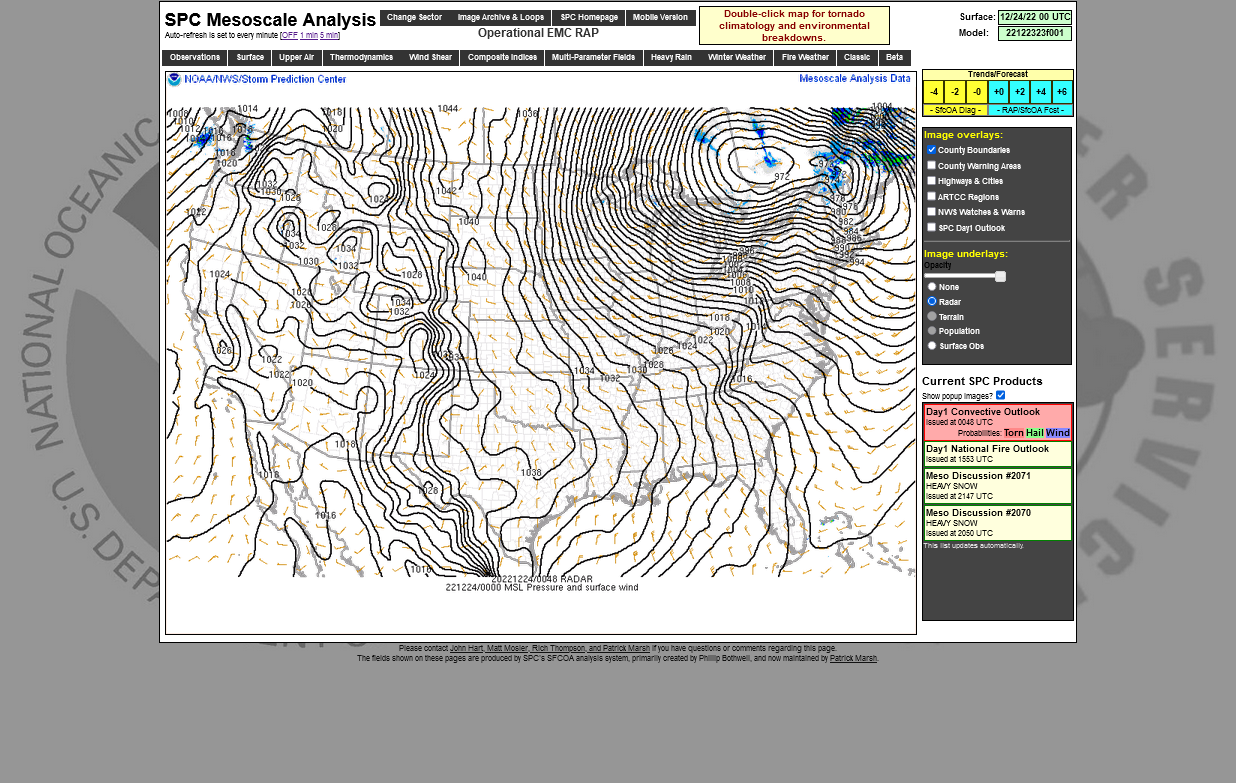Click the NOAA logo icon on the map
Image resolution: width=1236 pixels, height=783 pixels.
[174, 79]
